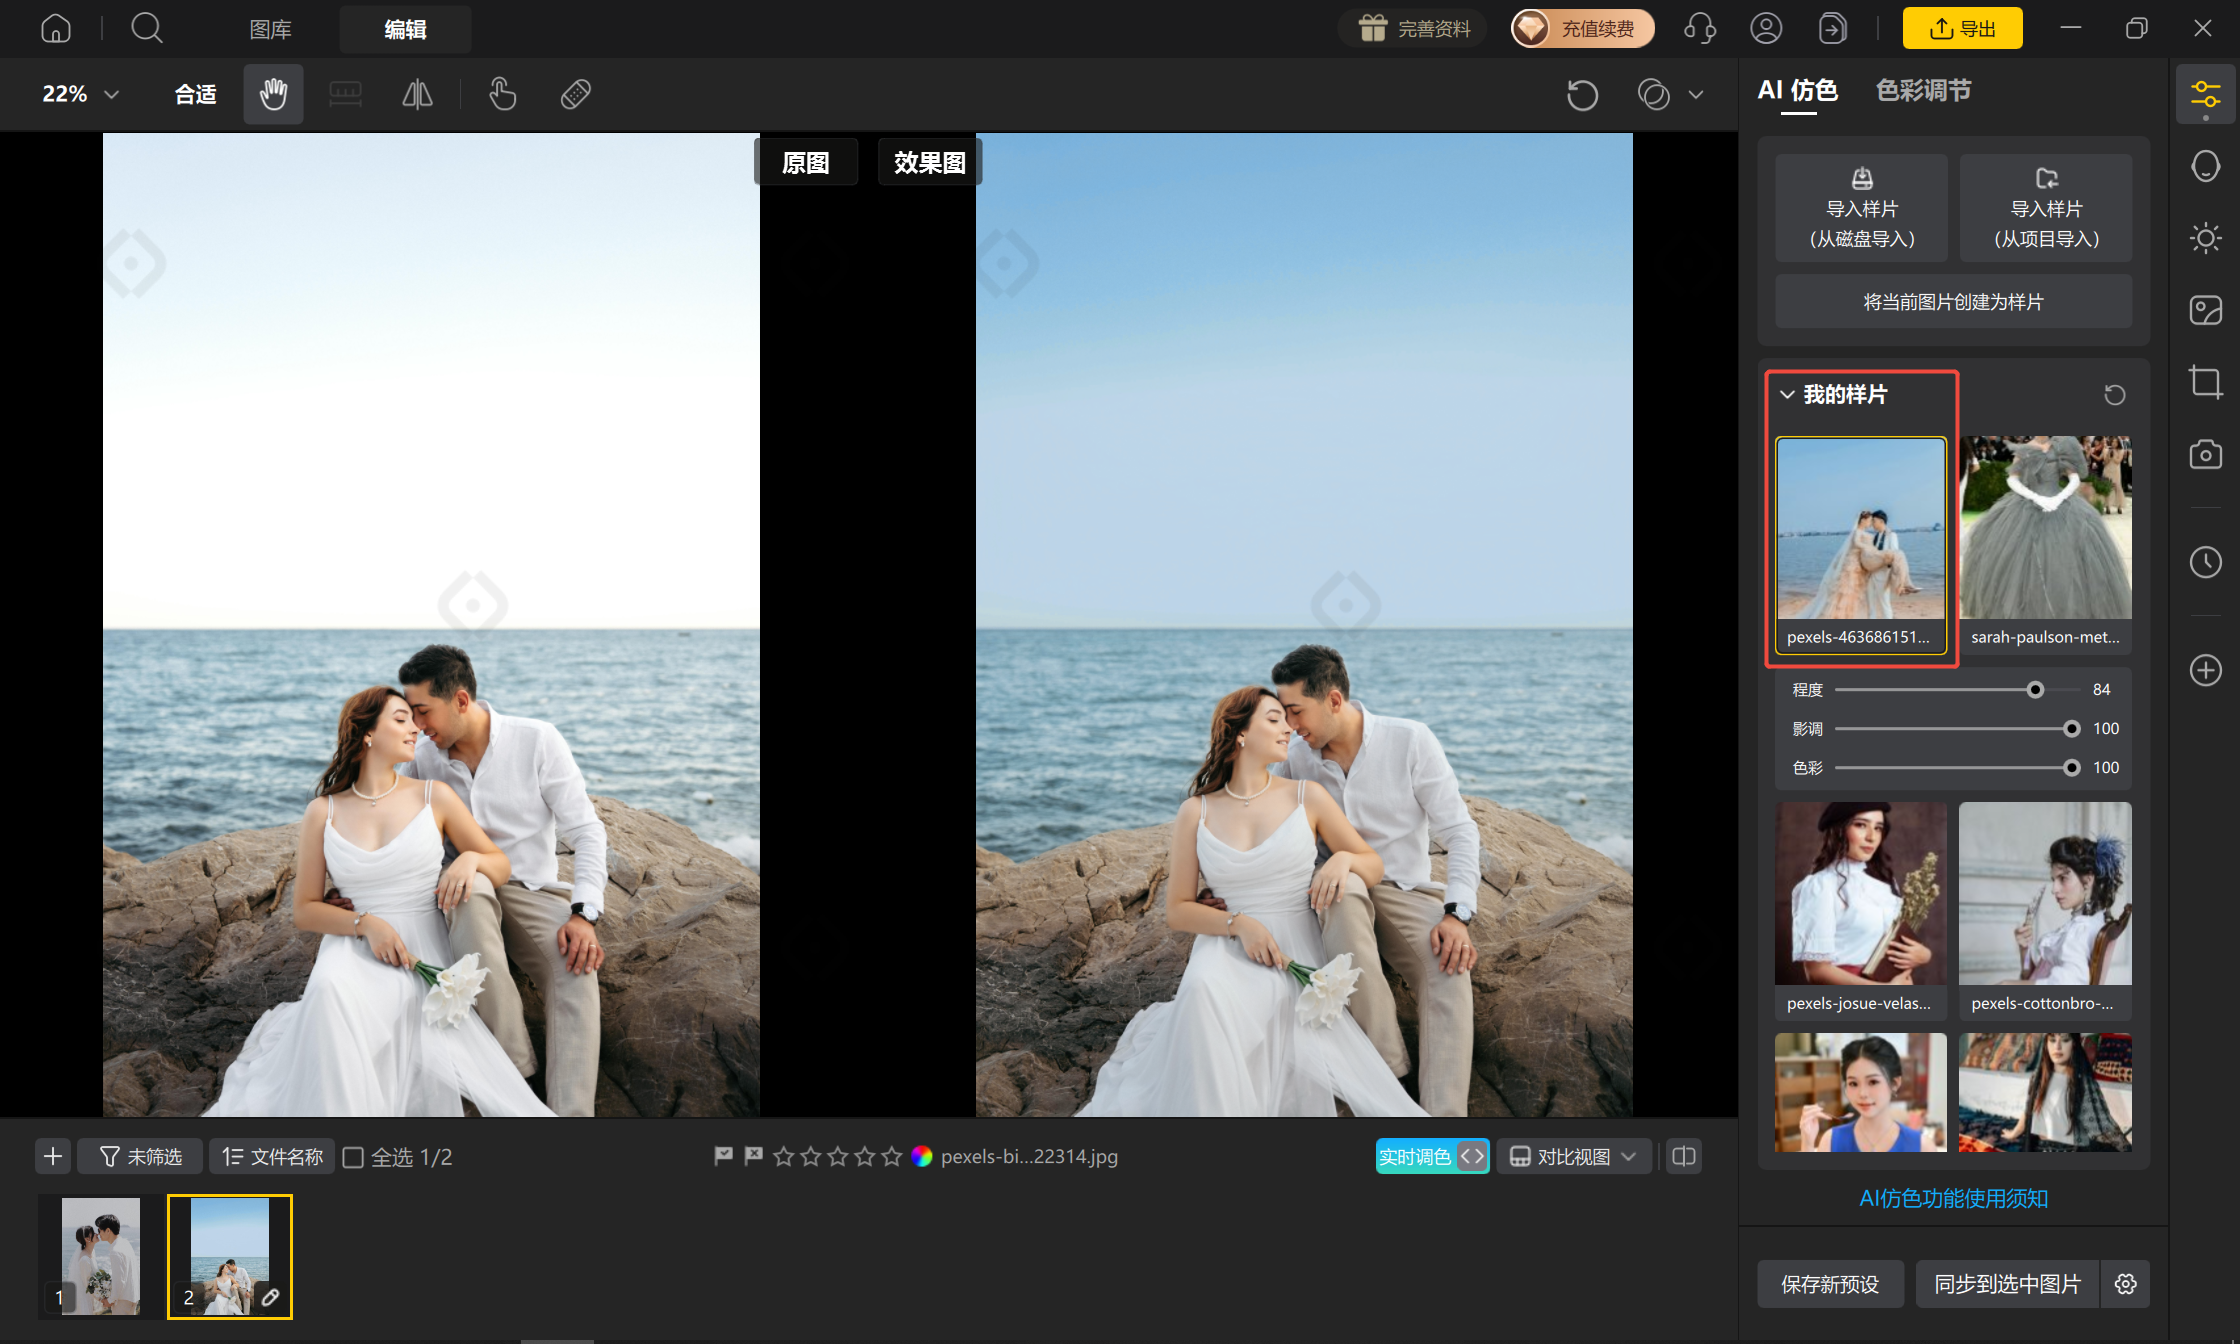2240x1344 pixels.
Task: Open the 22% zoom dropdown
Action: point(80,94)
